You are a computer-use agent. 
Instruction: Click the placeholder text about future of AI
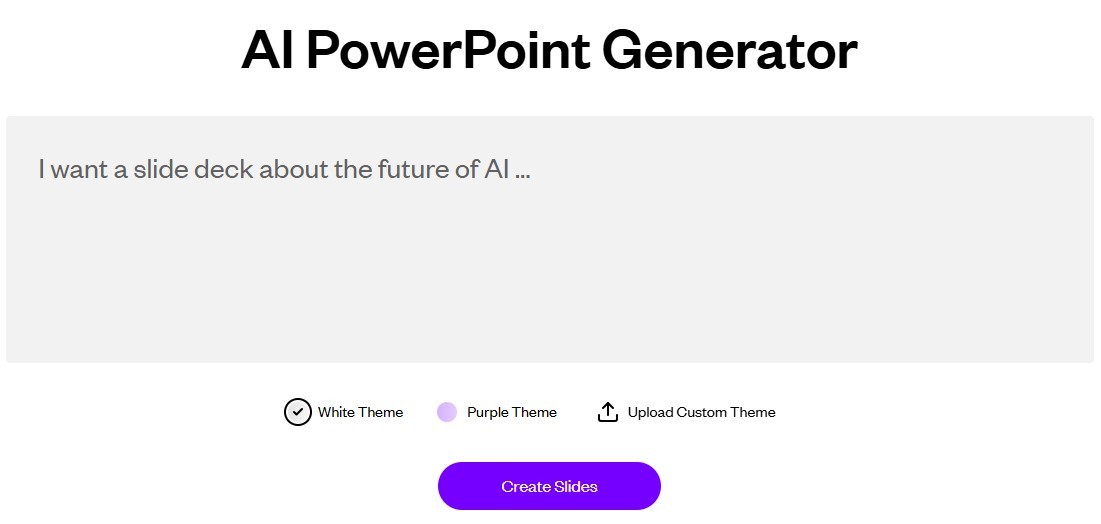click(284, 169)
